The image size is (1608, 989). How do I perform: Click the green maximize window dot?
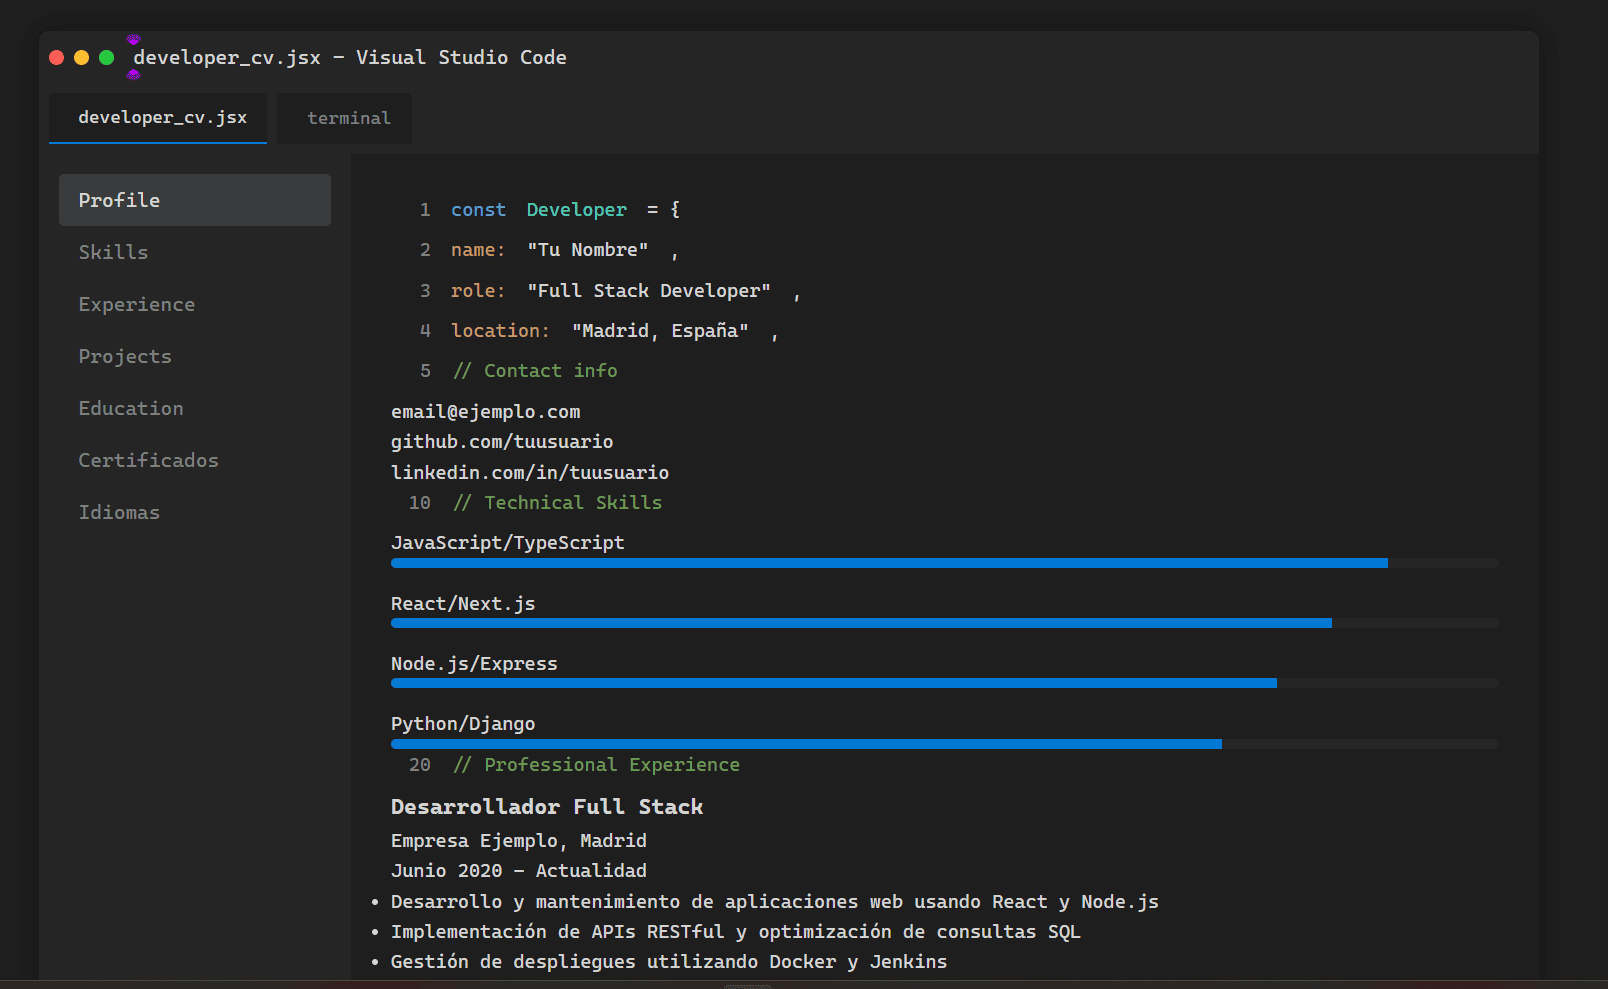[107, 58]
